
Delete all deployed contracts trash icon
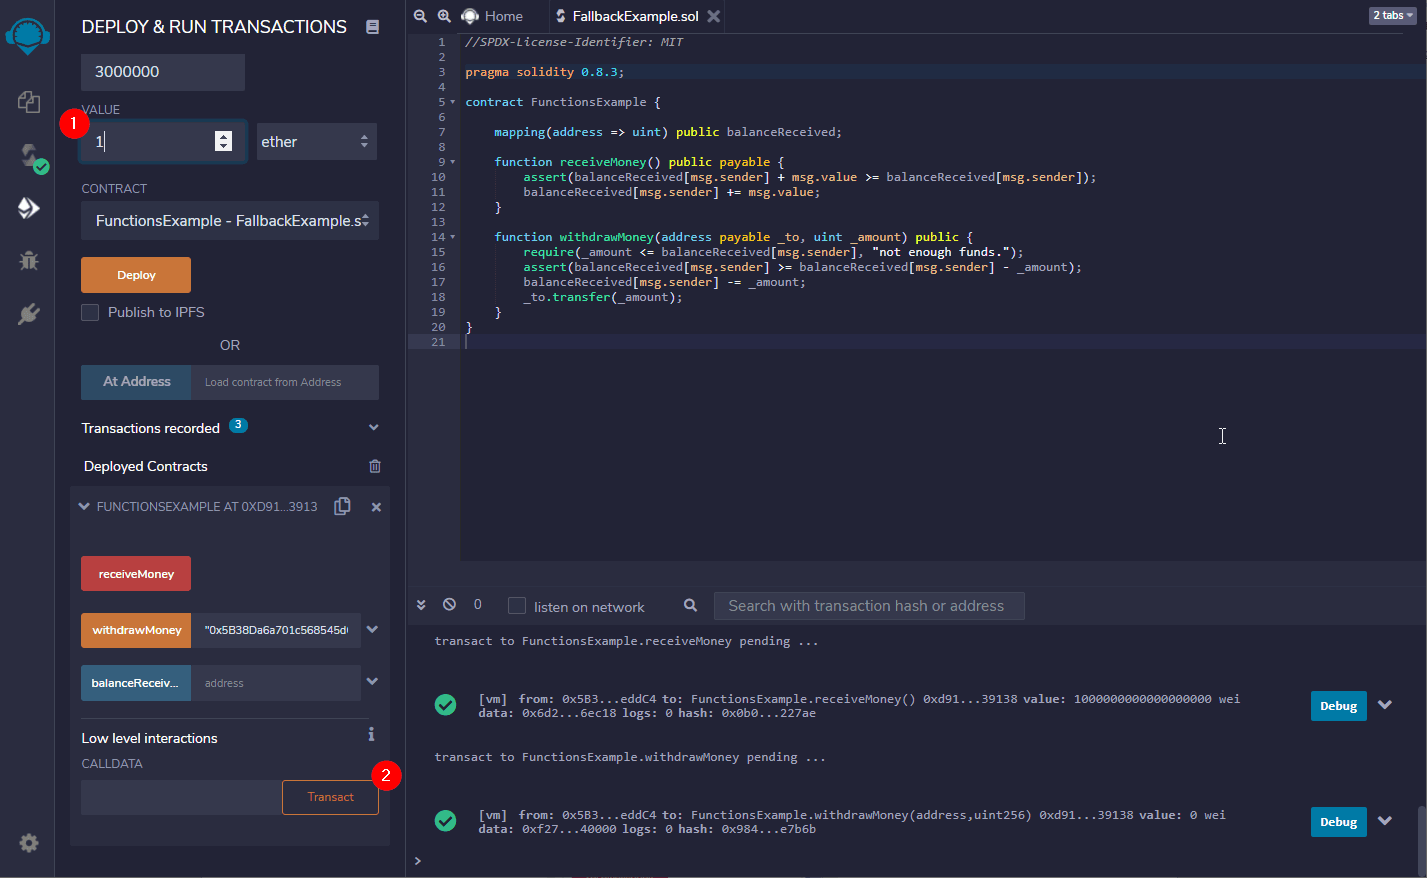375,466
